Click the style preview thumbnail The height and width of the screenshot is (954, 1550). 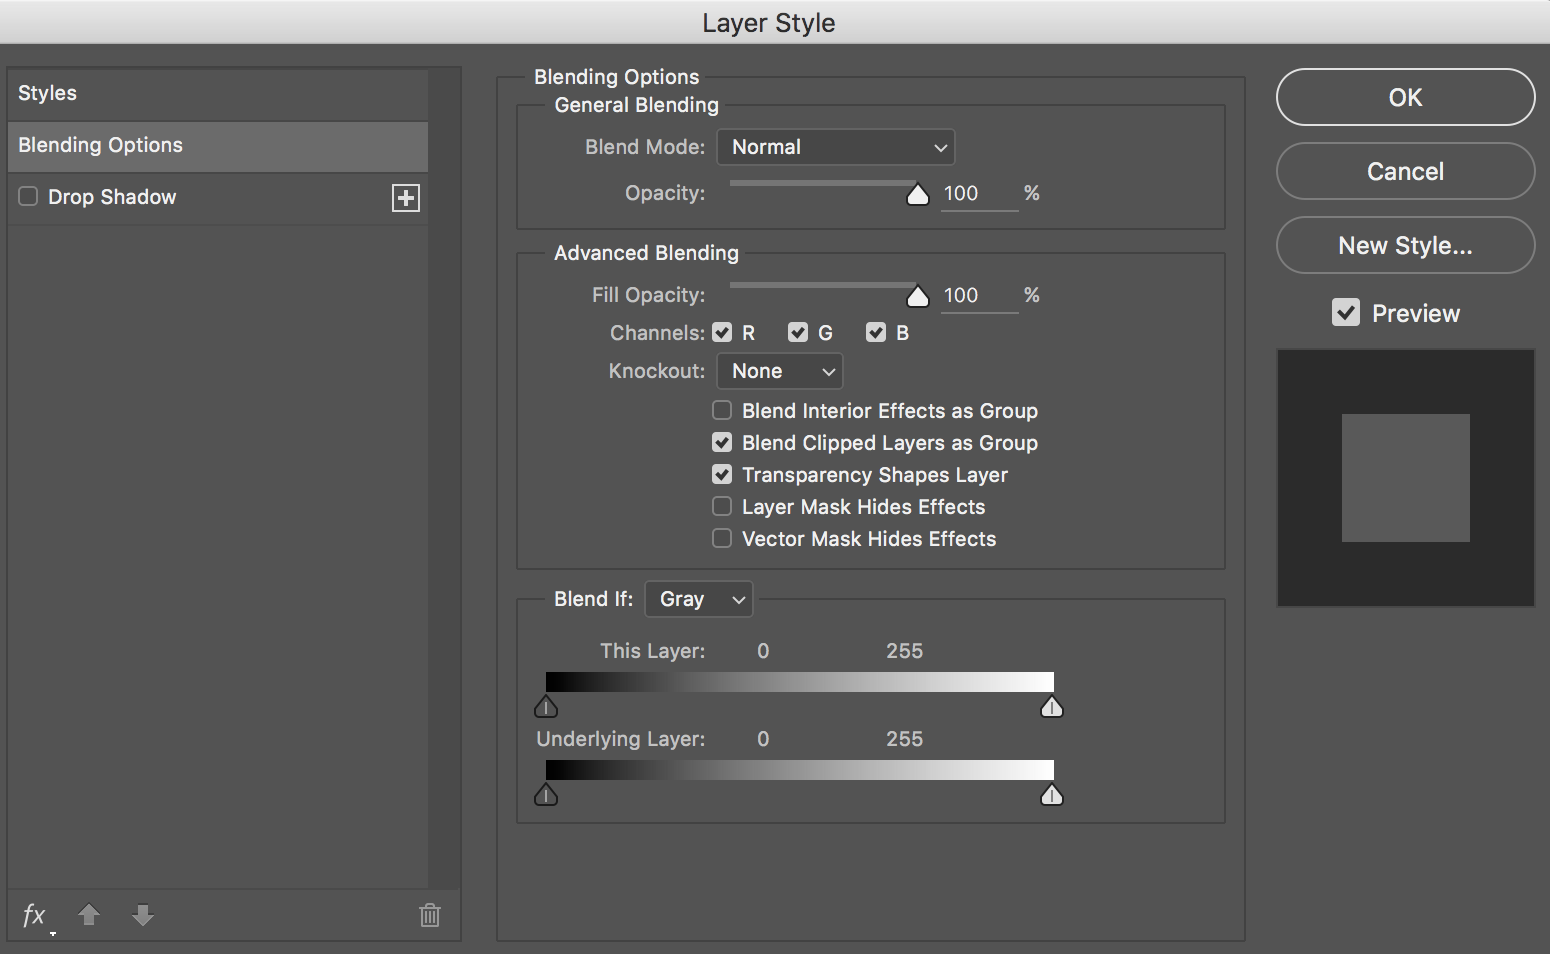click(x=1405, y=478)
